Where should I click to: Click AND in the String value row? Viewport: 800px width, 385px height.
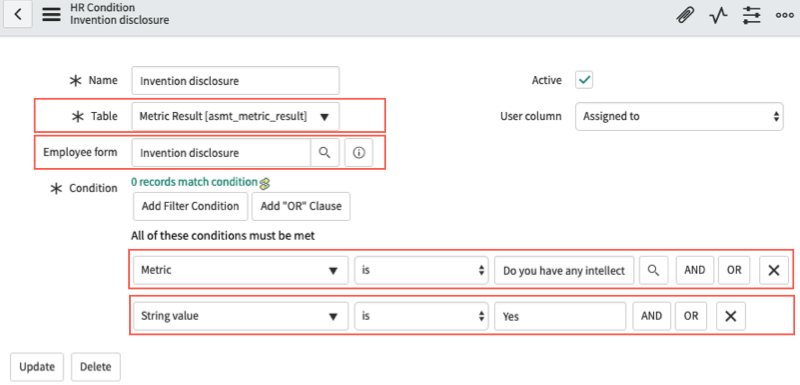pyautogui.click(x=652, y=316)
